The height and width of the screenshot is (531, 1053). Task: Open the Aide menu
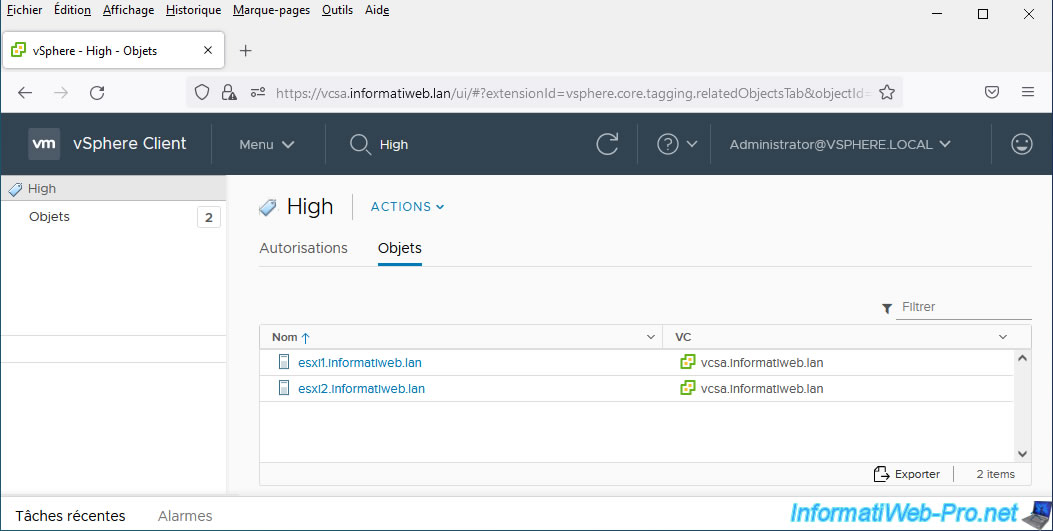coord(377,10)
